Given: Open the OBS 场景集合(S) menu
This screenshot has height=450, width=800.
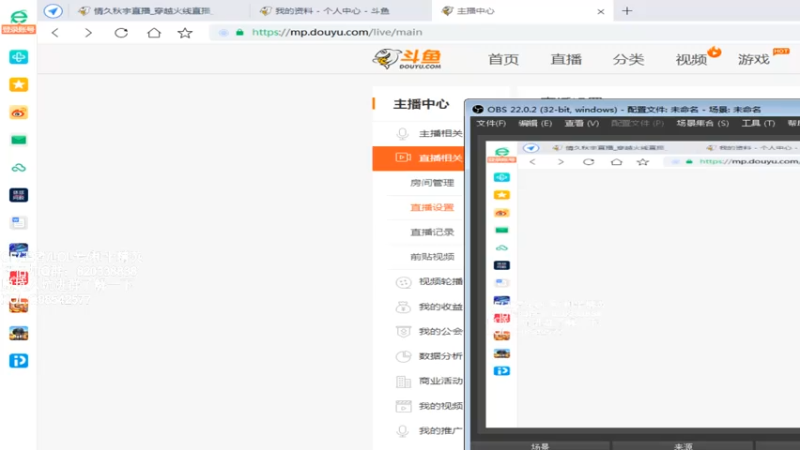Looking at the screenshot, I should click(x=702, y=123).
